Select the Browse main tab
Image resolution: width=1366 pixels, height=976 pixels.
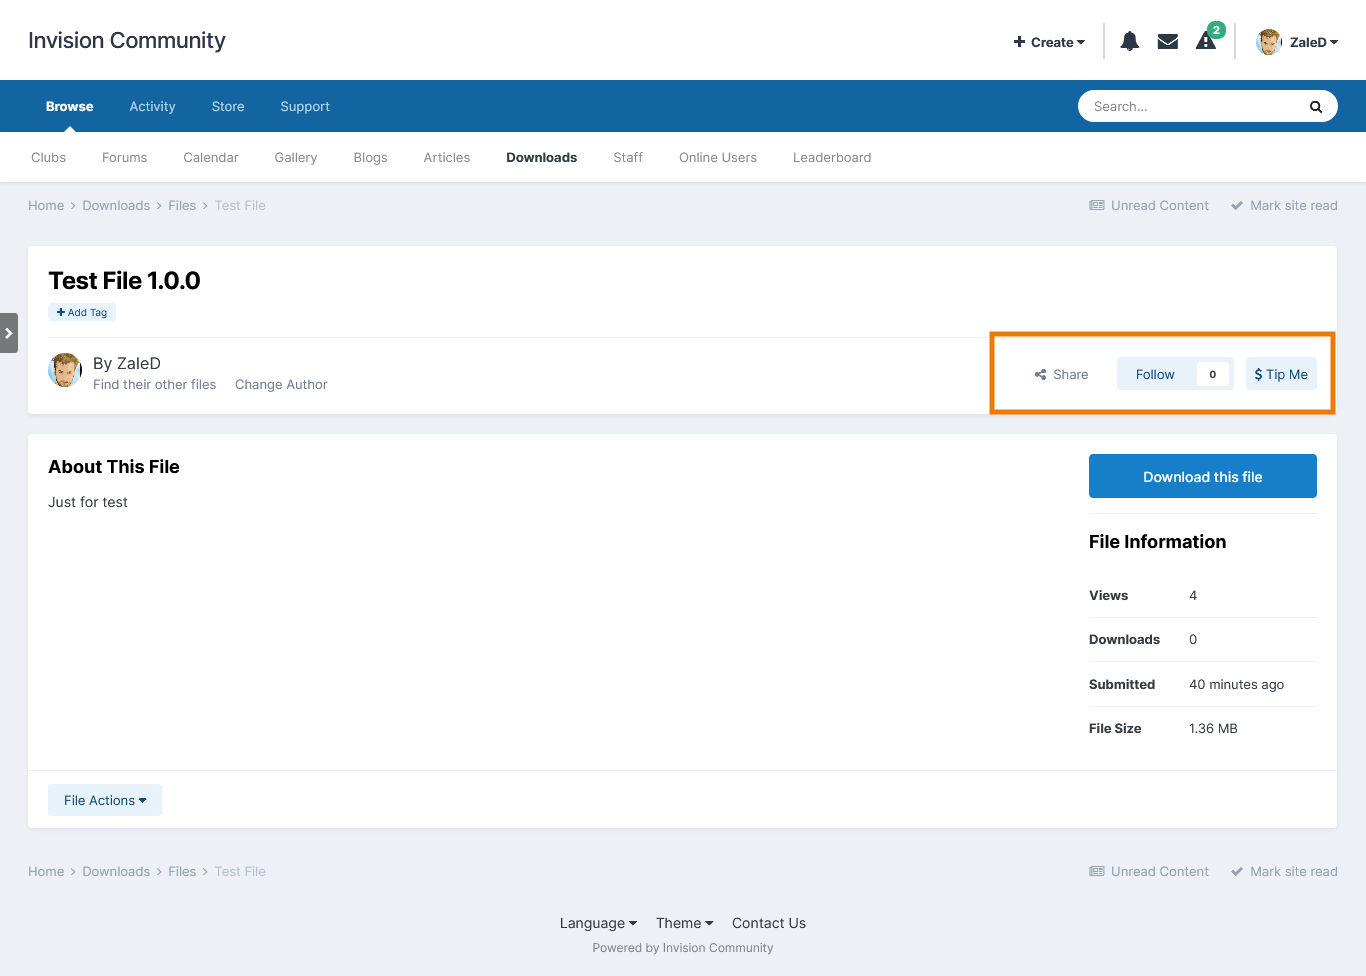(x=70, y=106)
